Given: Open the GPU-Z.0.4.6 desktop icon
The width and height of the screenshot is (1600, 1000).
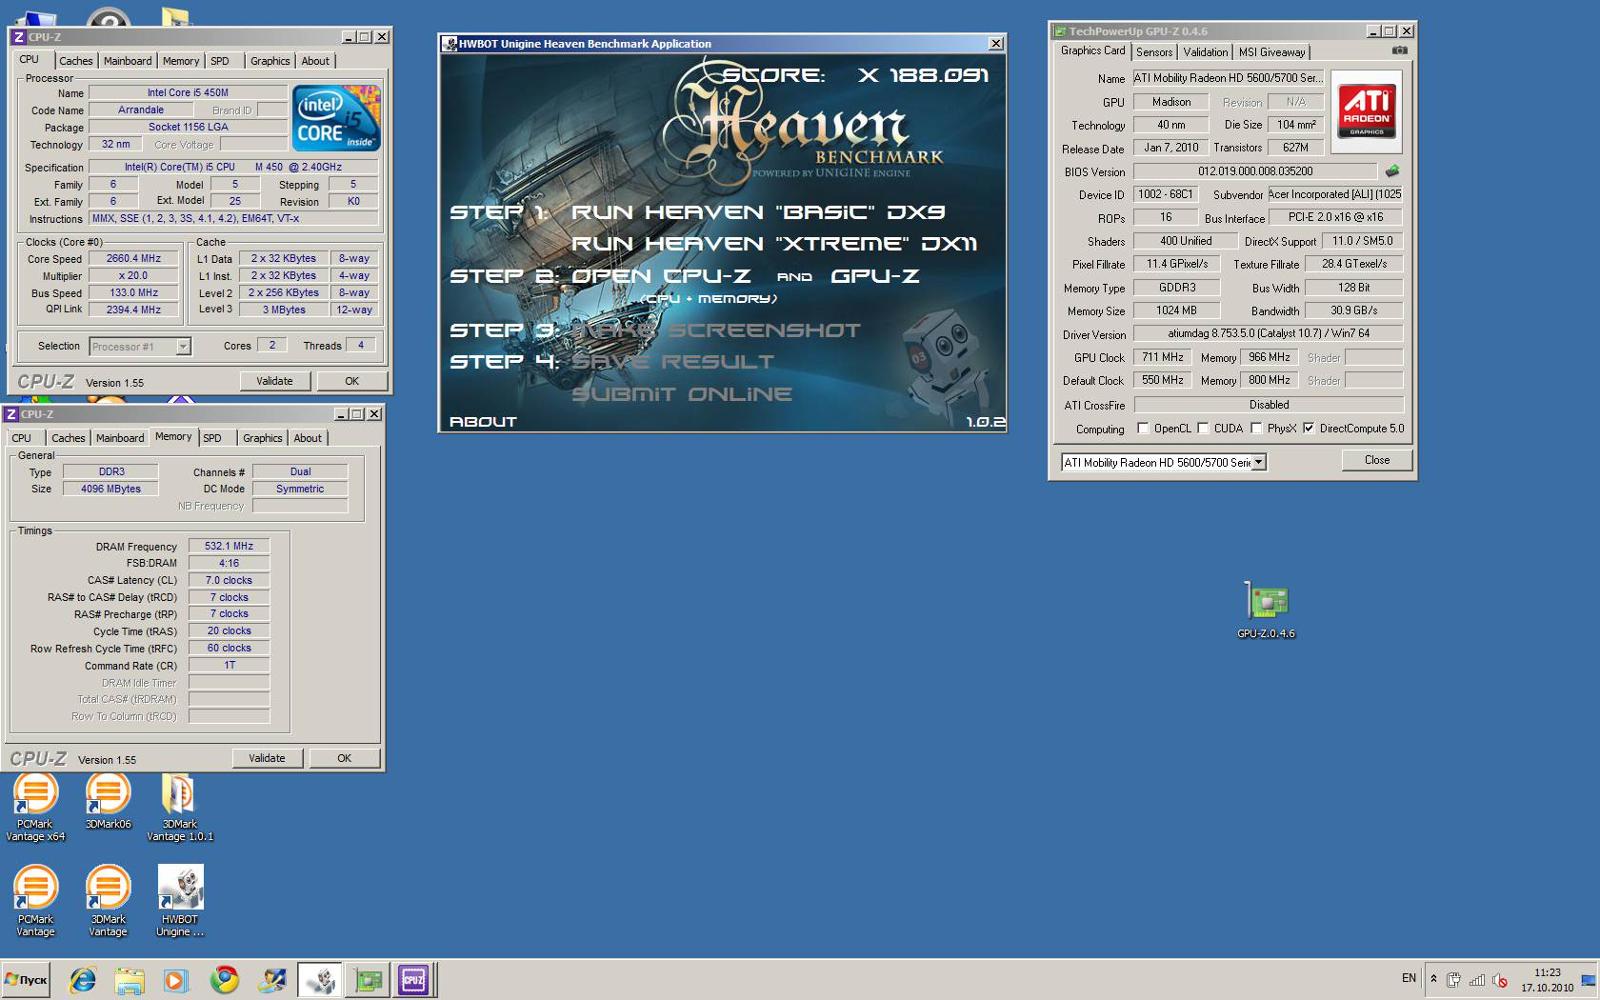Looking at the screenshot, I should [x=1266, y=610].
